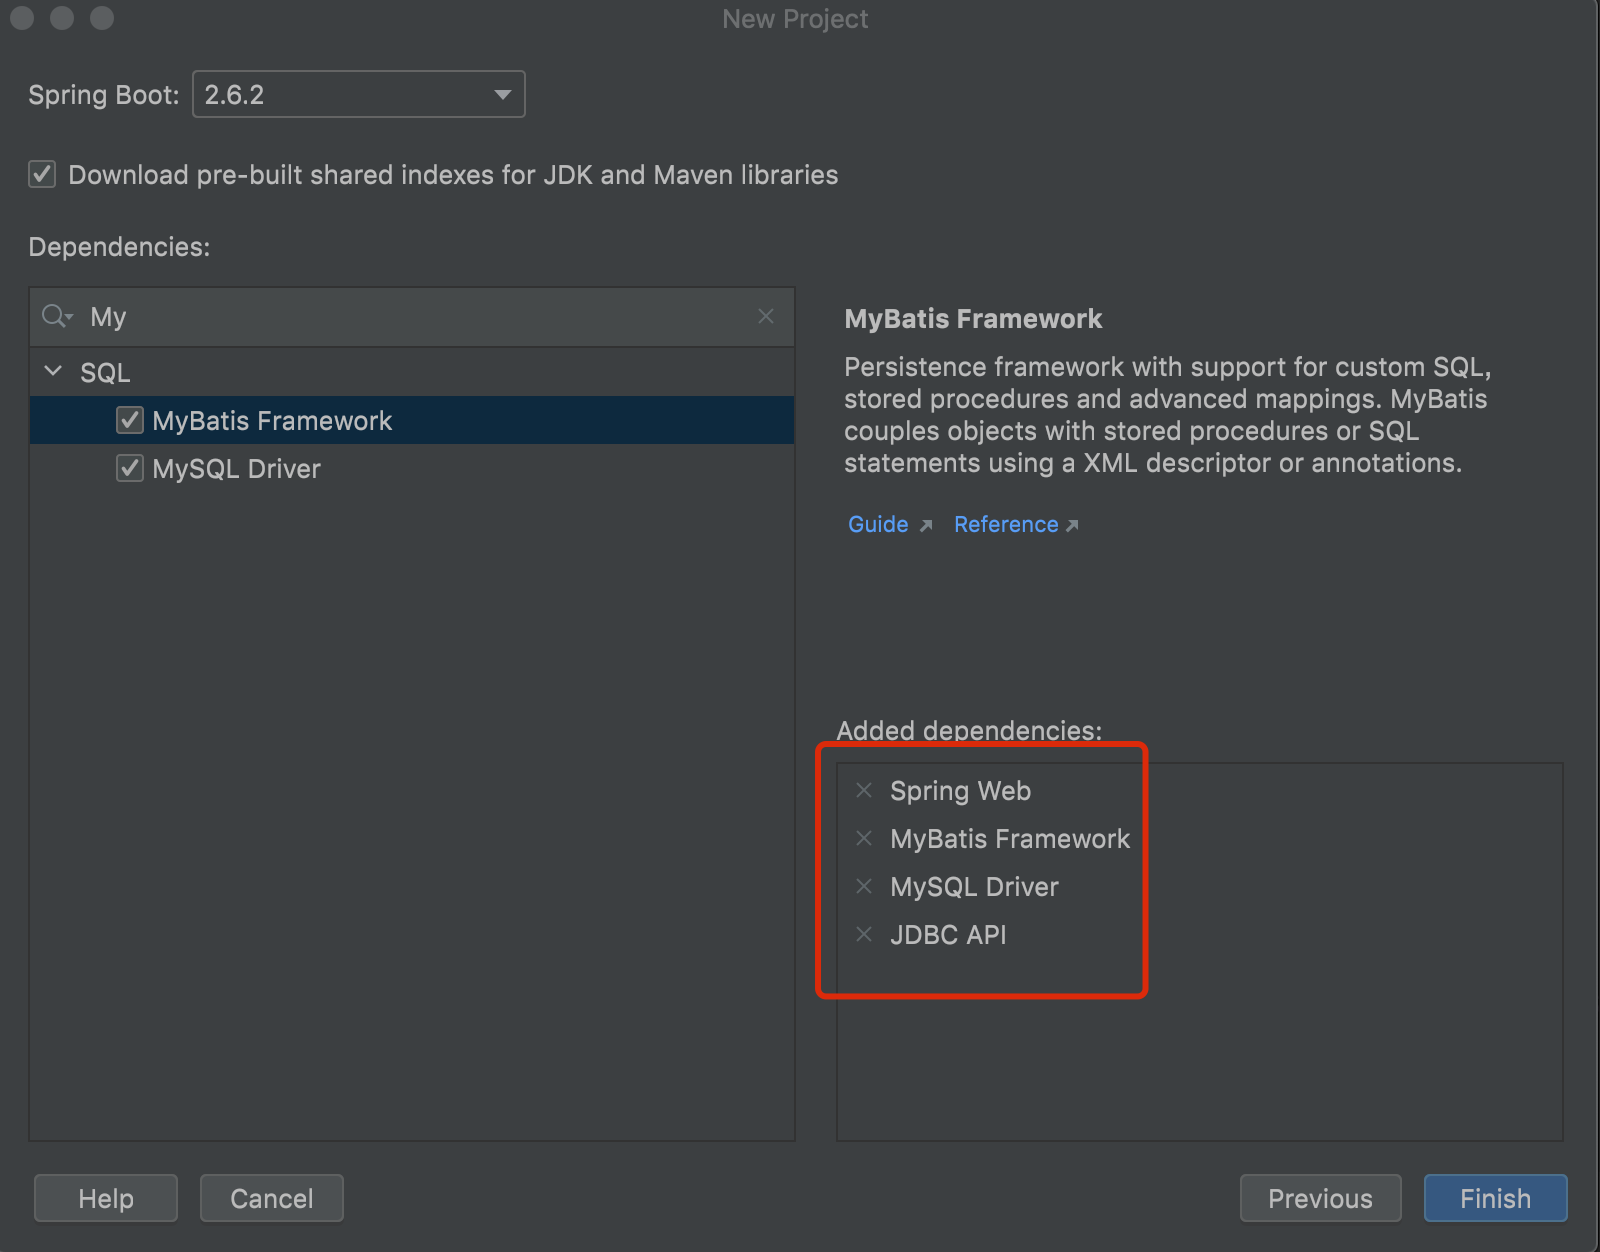Select the MyBatis Framework row
This screenshot has height=1252, width=1600.
[x=412, y=420]
